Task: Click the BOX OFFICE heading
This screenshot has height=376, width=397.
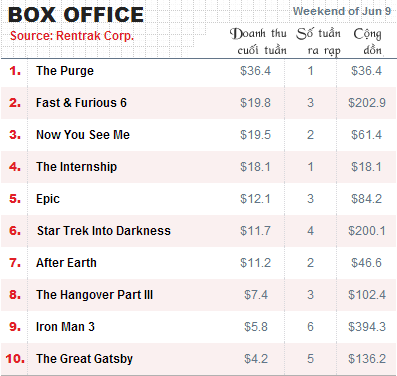Action: point(76,15)
